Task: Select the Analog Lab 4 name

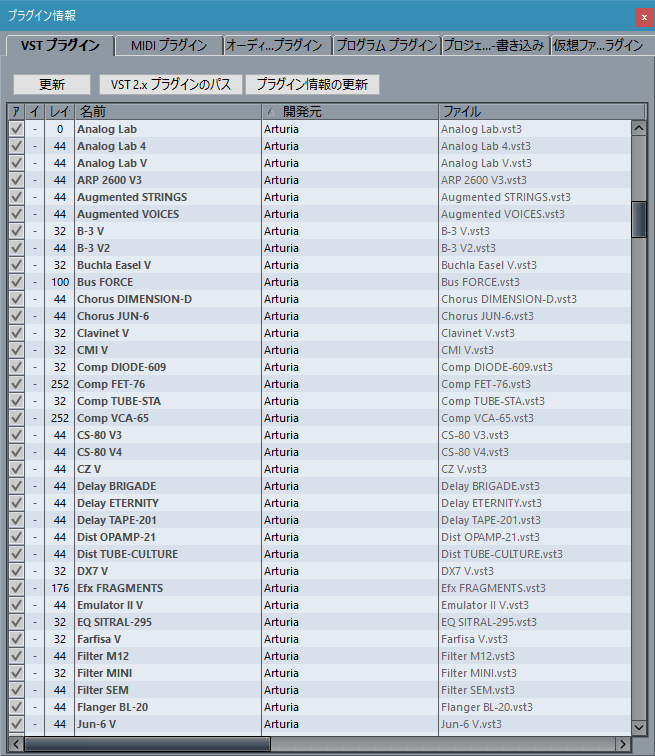Action: (111, 146)
